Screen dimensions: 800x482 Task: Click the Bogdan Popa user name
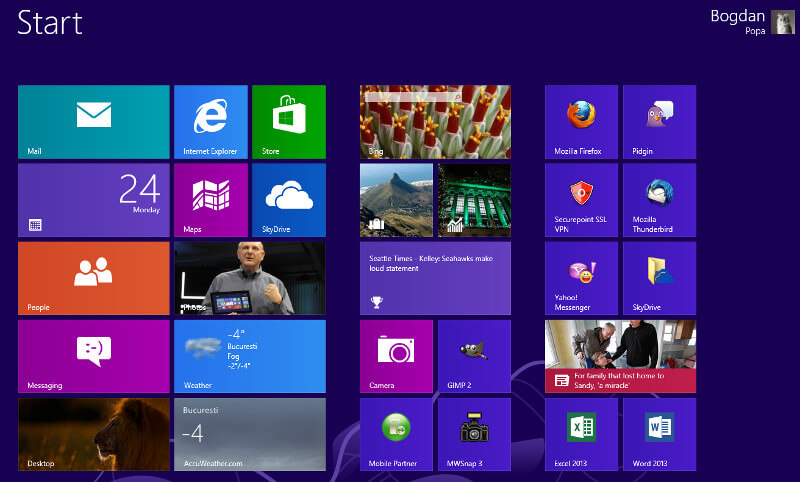pos(738,22)
